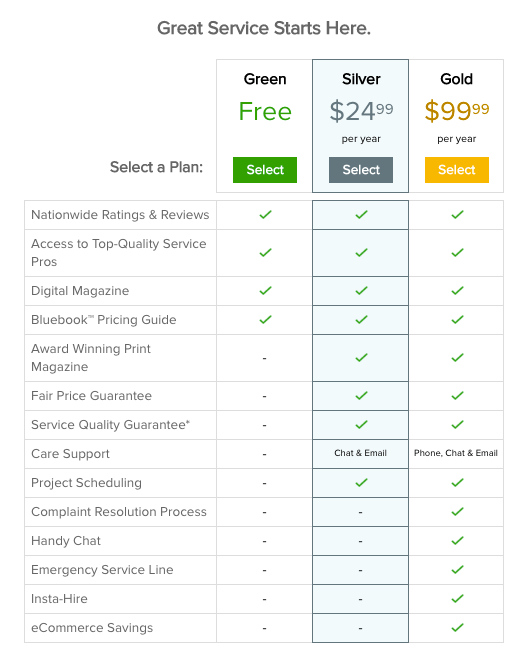Click Silver's Chat & Email care support cell
The height and width of the screenshot is (652, 526).
pyautogui.click(x=361, y=453)
